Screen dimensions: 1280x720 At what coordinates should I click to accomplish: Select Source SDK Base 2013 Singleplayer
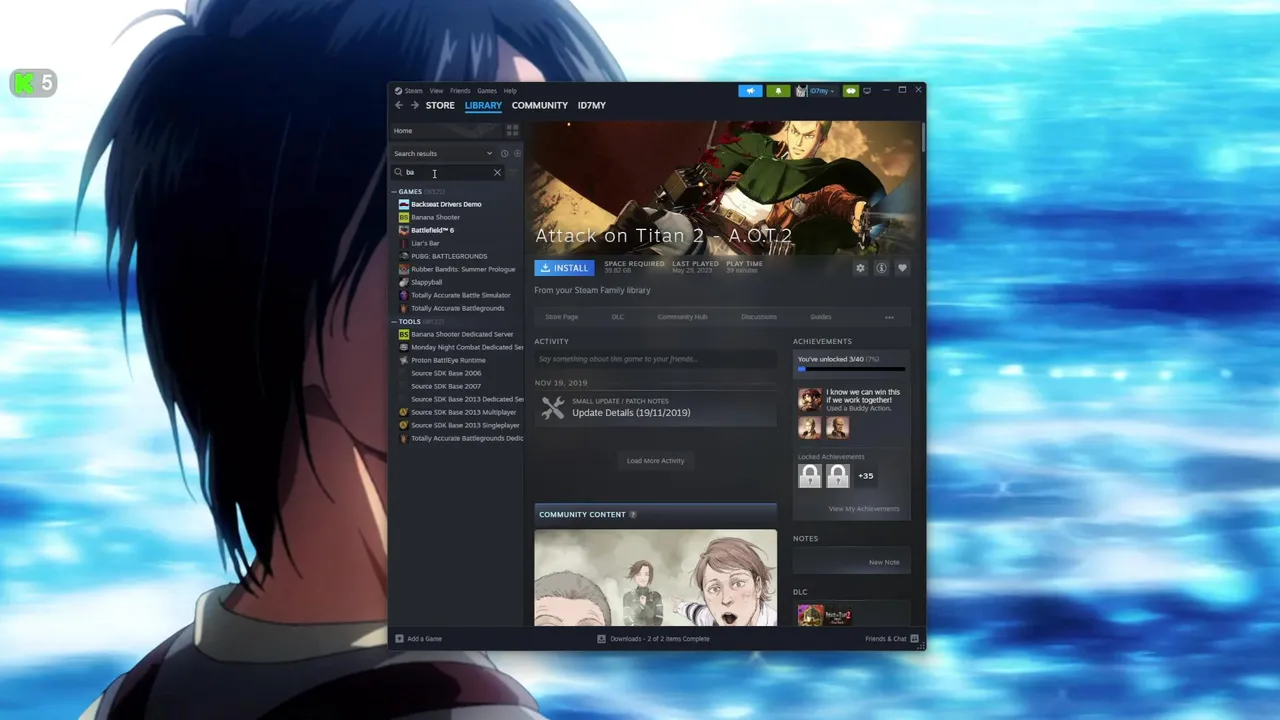tap(465, 425)
